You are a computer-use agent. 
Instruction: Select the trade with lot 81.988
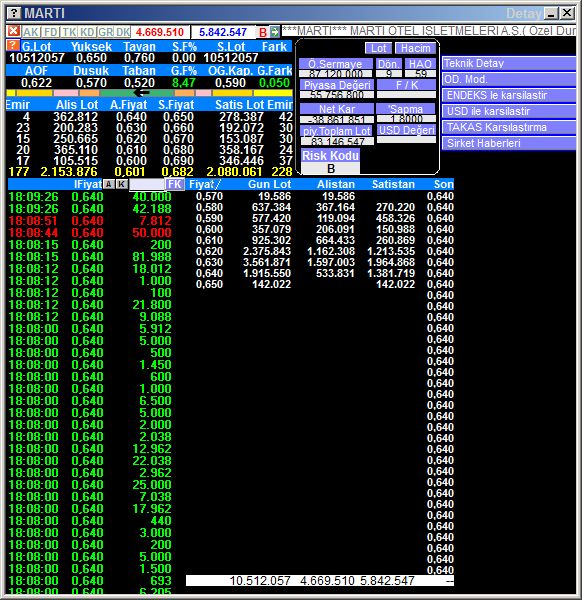(x=90, y=256)
